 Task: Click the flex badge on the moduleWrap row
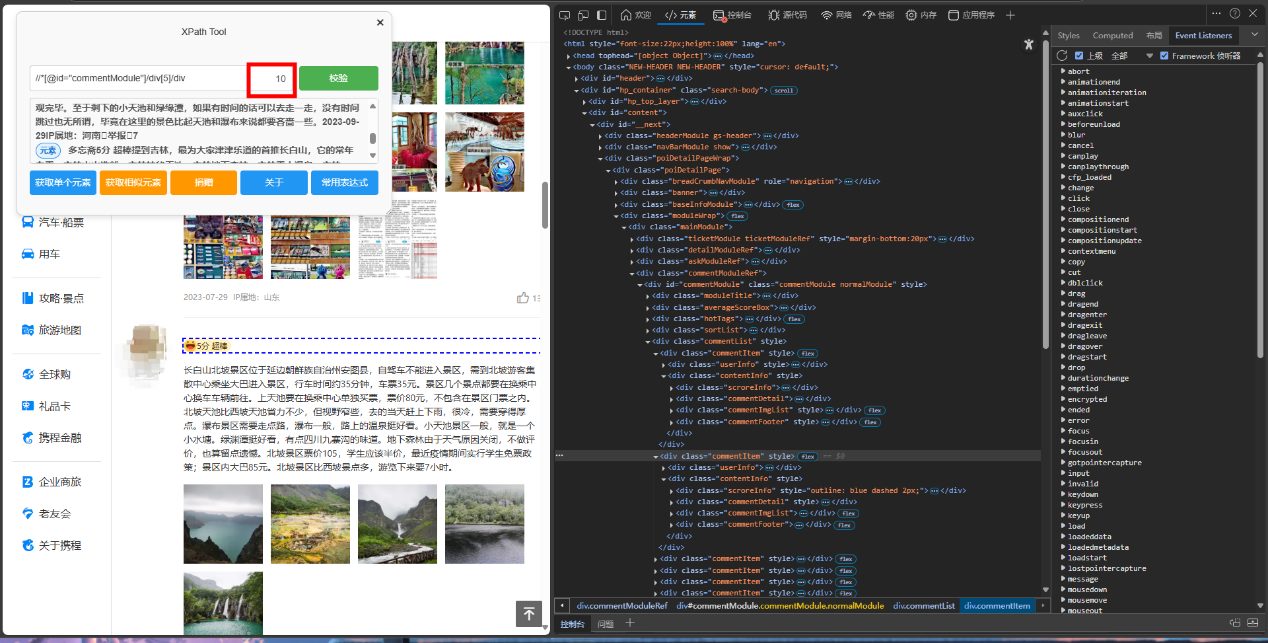pyautogui.click(x=738, y=216)
